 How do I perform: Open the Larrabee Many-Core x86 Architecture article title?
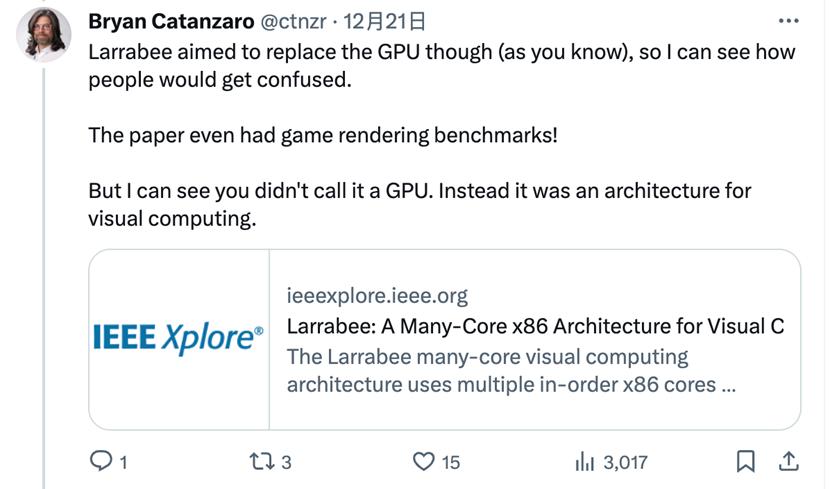tap(534, 326)
